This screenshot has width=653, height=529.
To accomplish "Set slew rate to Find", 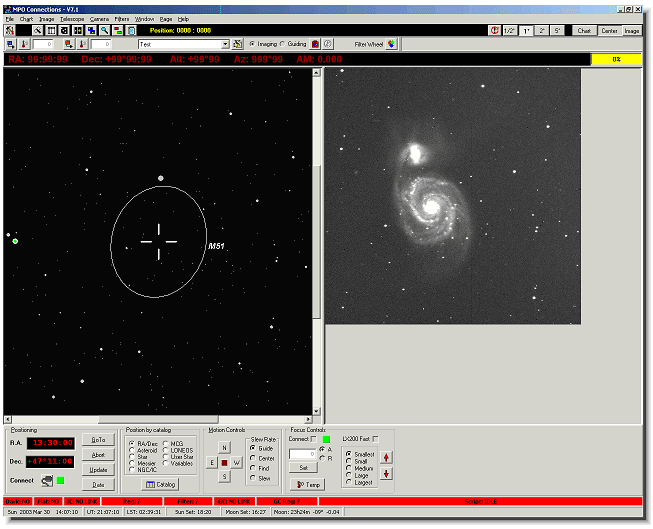I will click(x=252, y=468).
